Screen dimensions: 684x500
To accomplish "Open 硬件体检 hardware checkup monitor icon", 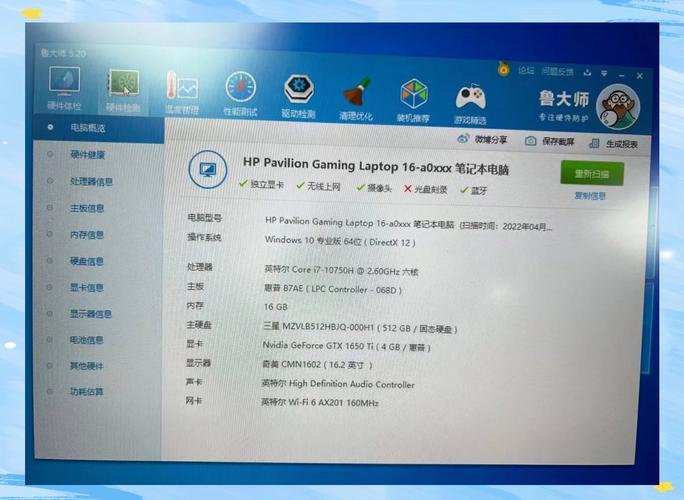I will pos(63,86).
